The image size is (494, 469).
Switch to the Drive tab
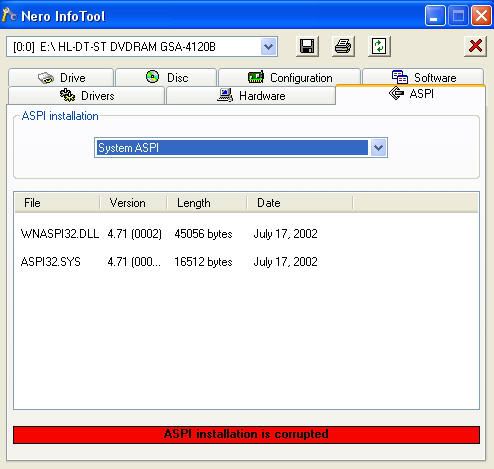(61, 78)
